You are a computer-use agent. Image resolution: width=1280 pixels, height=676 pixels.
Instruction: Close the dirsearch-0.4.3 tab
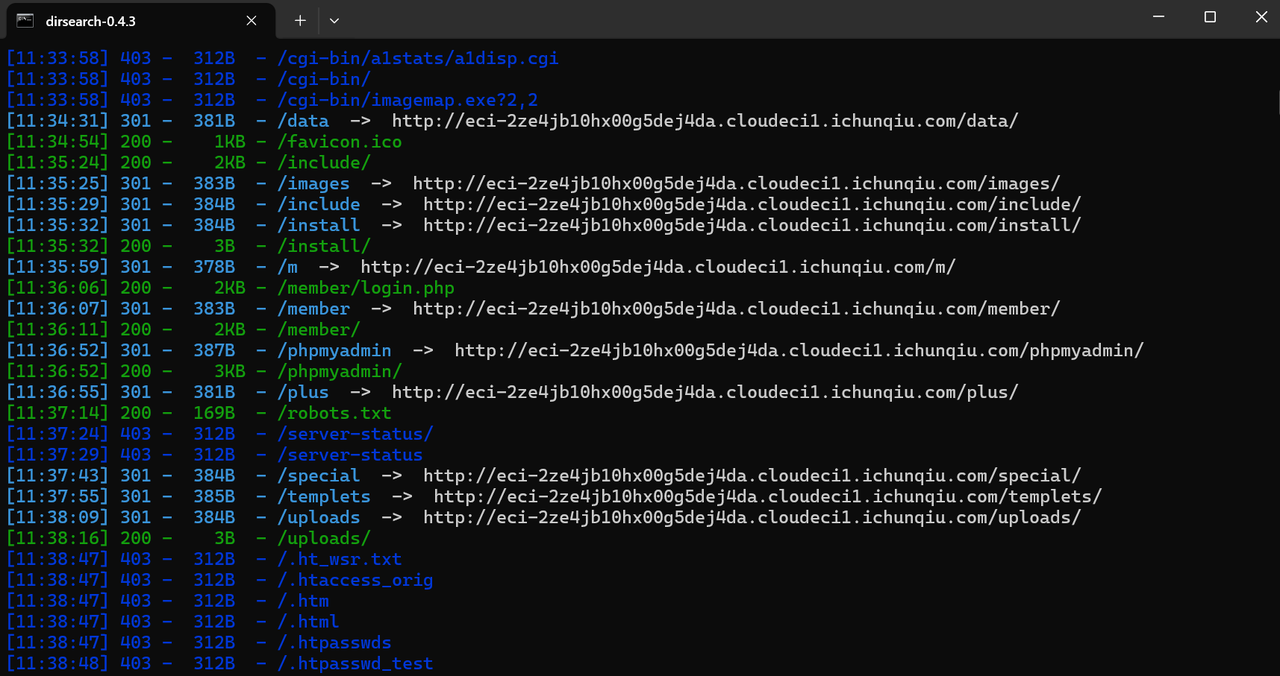point(251,20)
